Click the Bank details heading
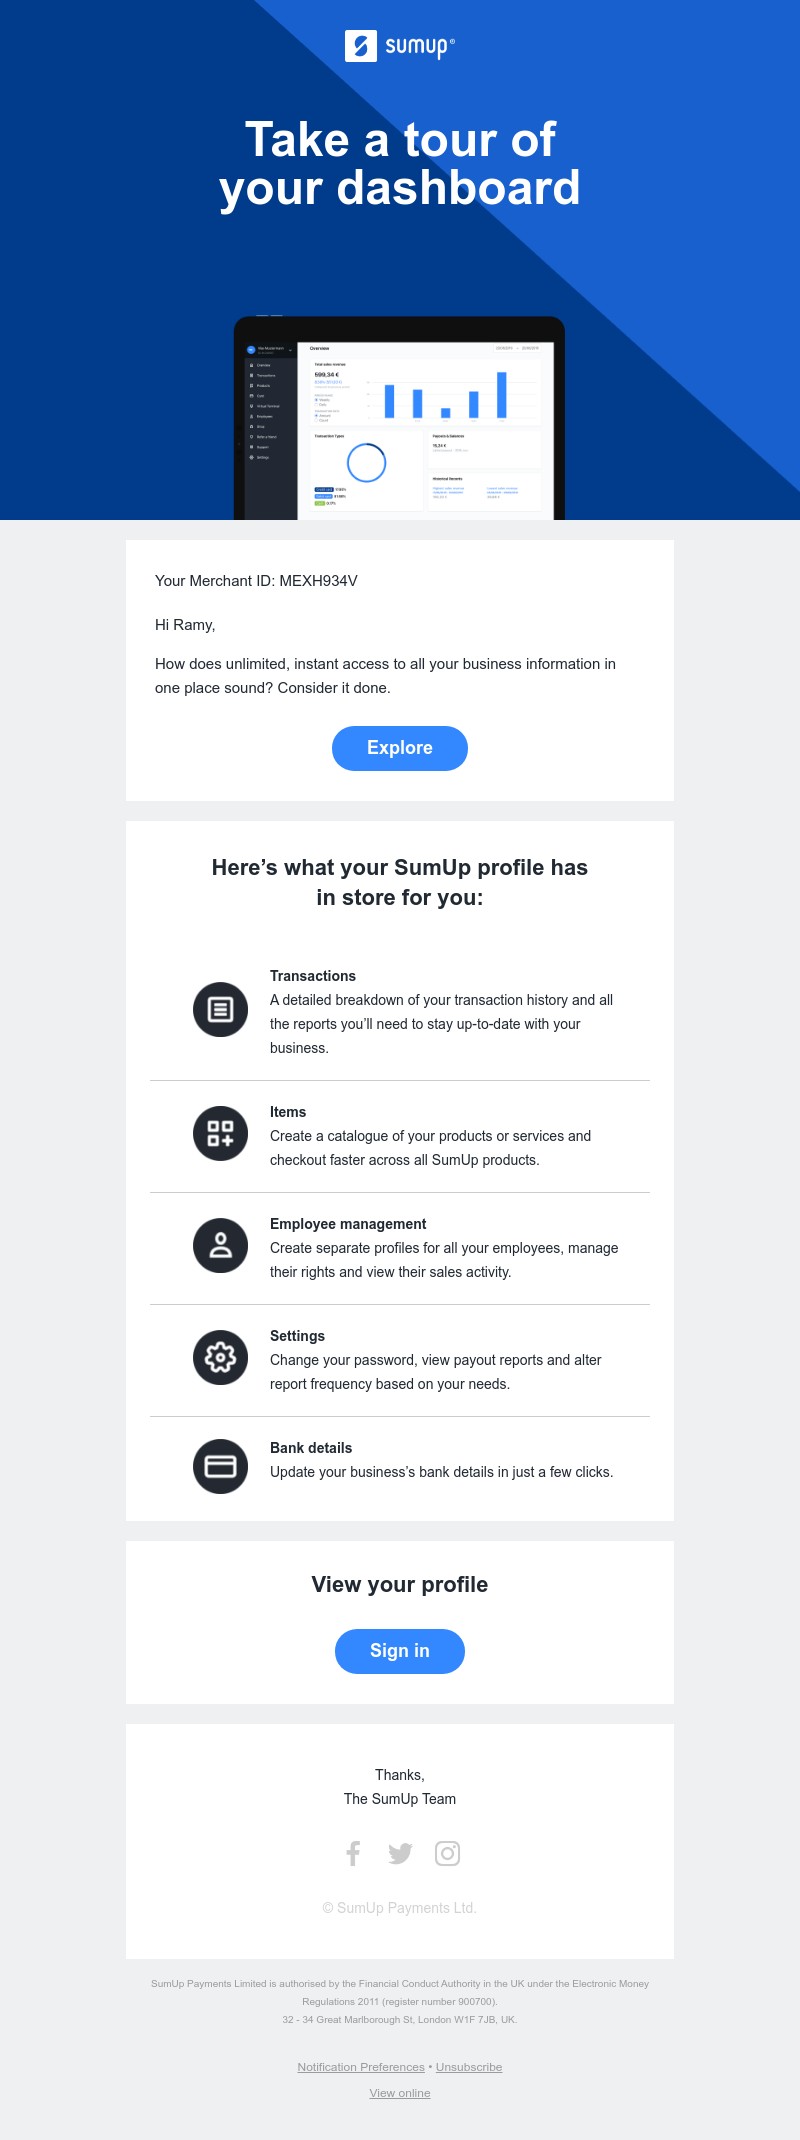800x2140 pixels. (311, 1448)
